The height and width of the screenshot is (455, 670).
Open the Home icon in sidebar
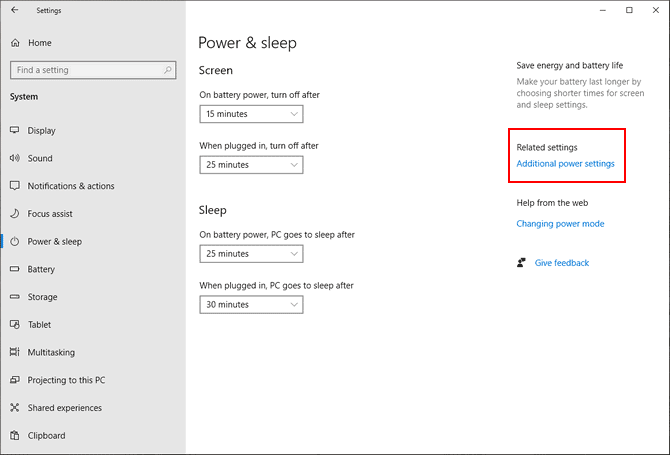coord(15,43)
